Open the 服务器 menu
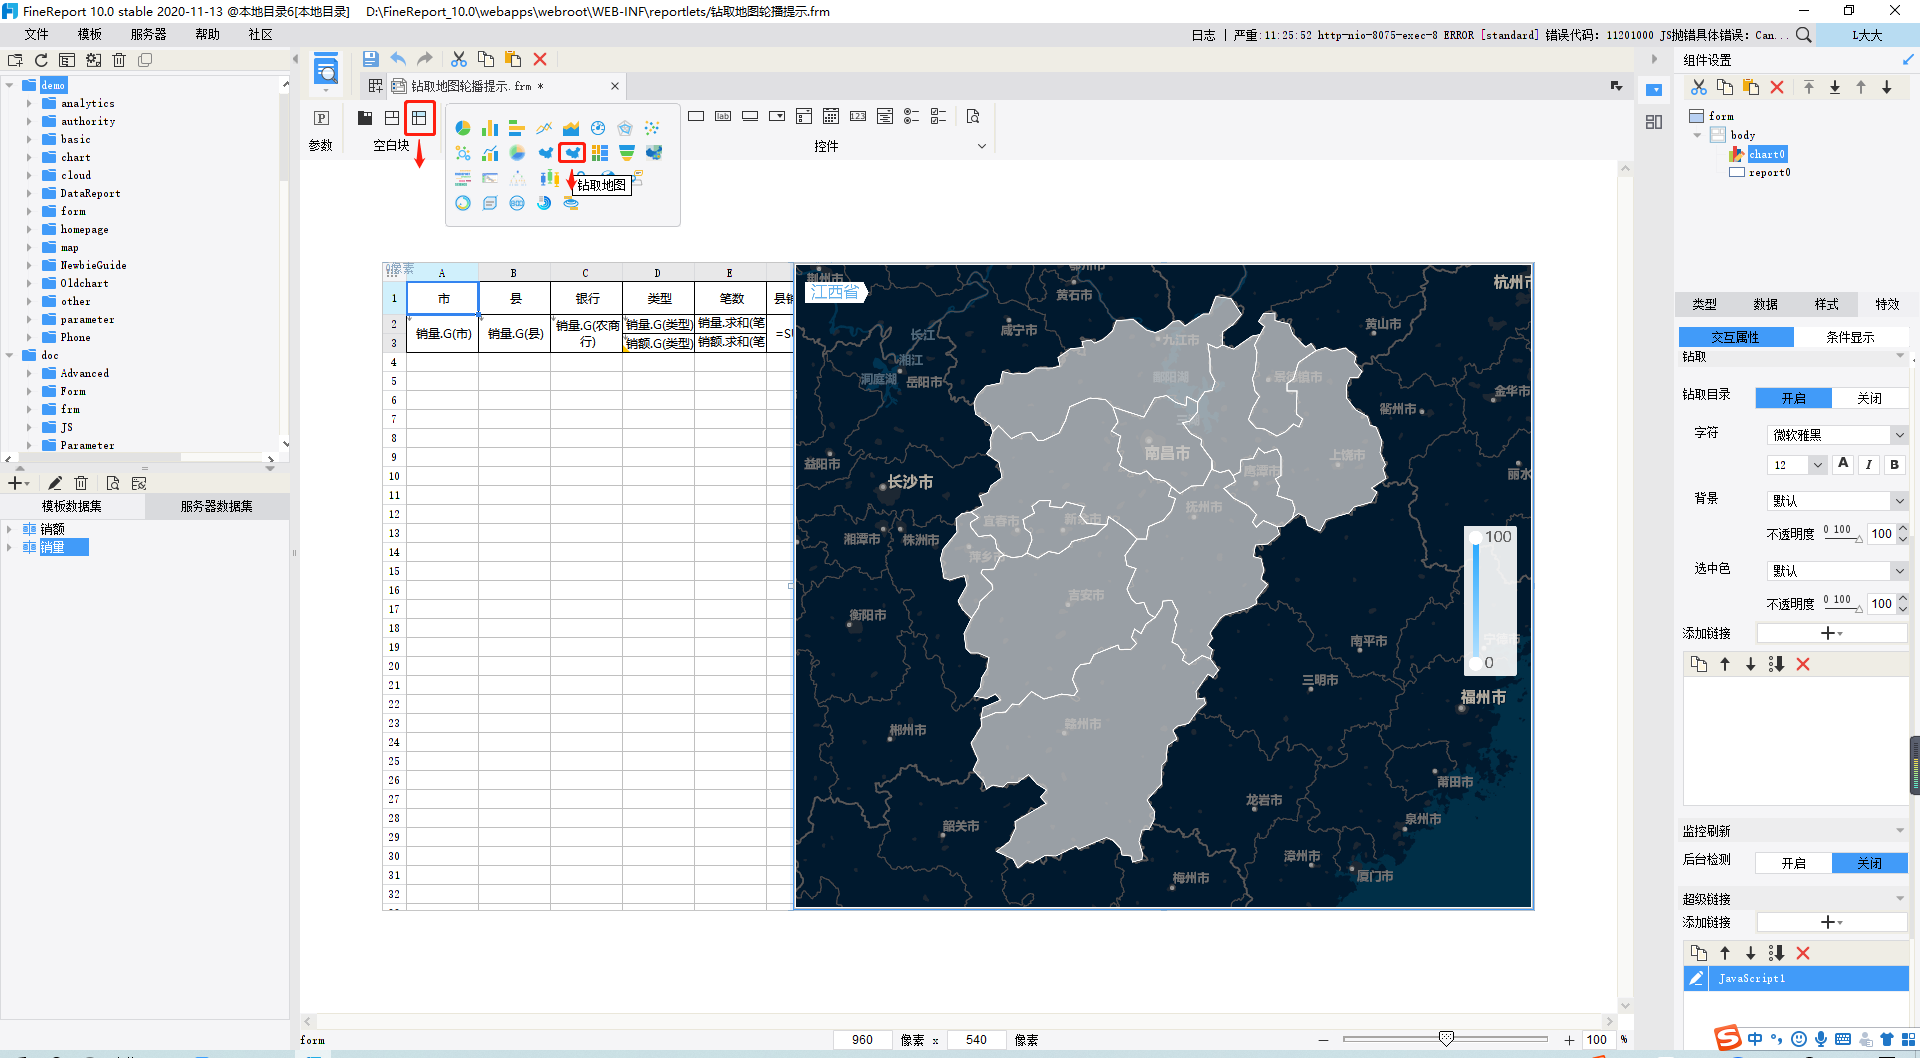The height and width of the screenshot is (1058, 1920). click(148, 34)
